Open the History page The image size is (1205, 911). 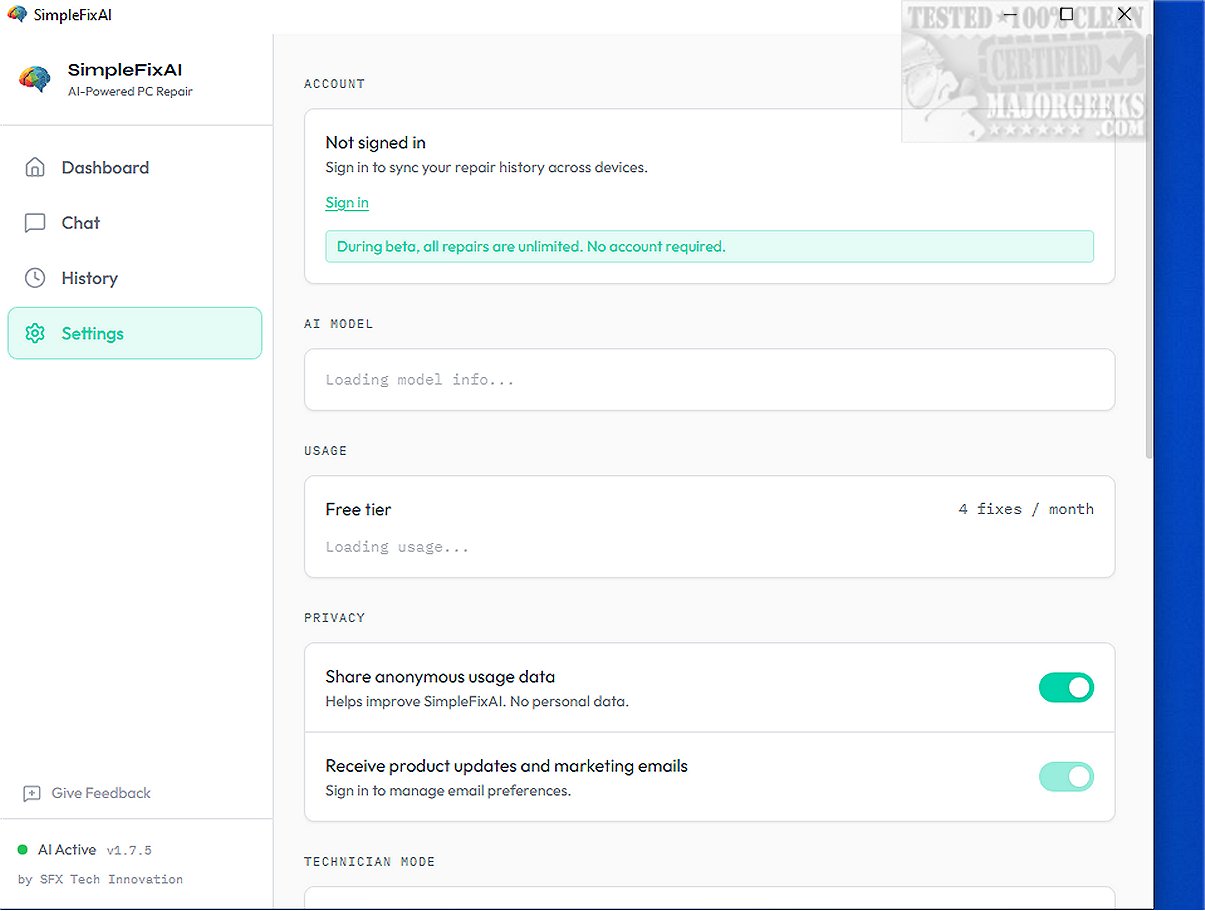click(134, 278)
